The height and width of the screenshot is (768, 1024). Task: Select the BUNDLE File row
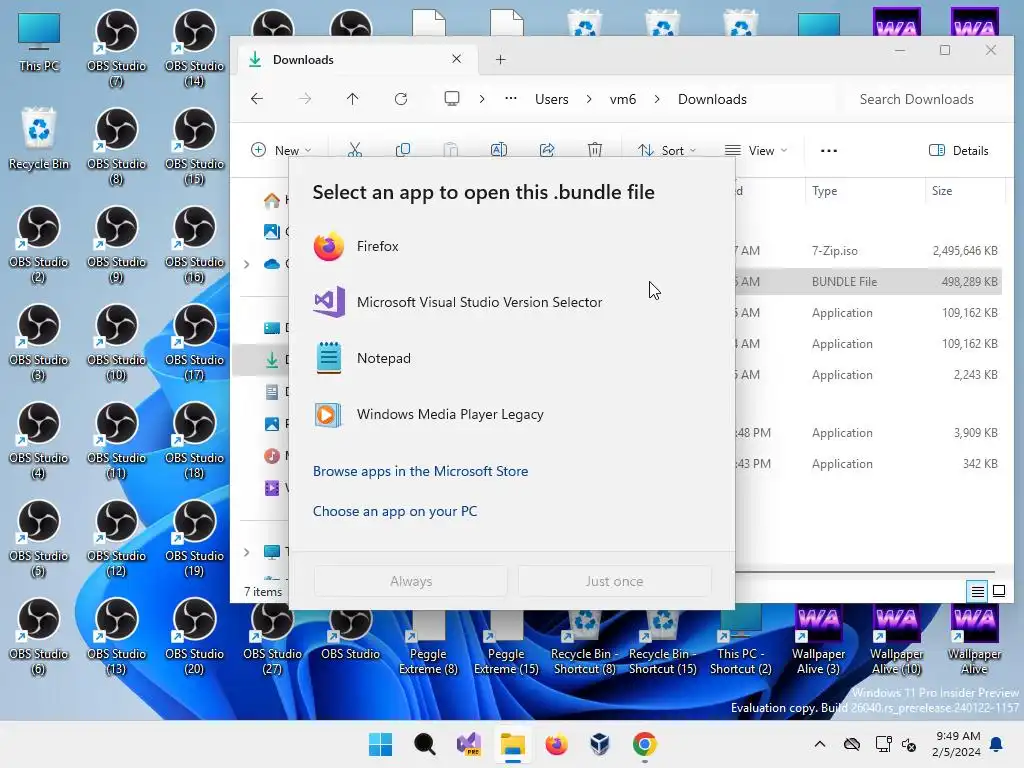(867, 281)
